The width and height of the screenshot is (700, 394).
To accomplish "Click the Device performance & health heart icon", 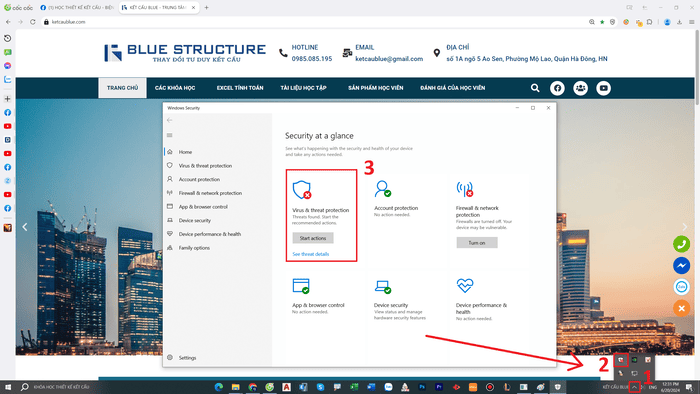I will pos(465,285).
